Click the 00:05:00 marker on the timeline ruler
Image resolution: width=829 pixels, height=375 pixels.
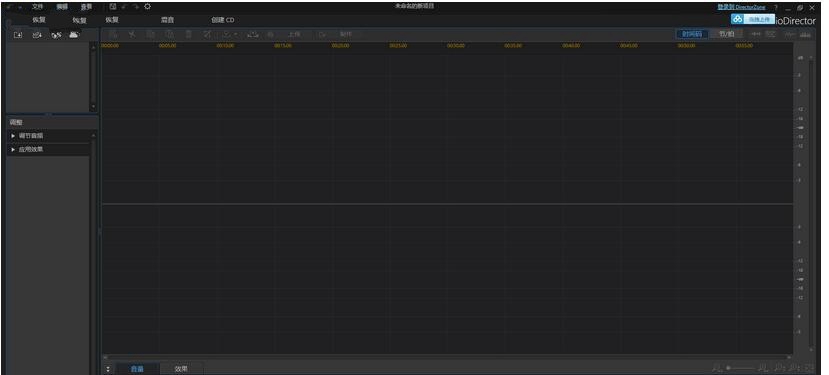(x=168, y=46)
